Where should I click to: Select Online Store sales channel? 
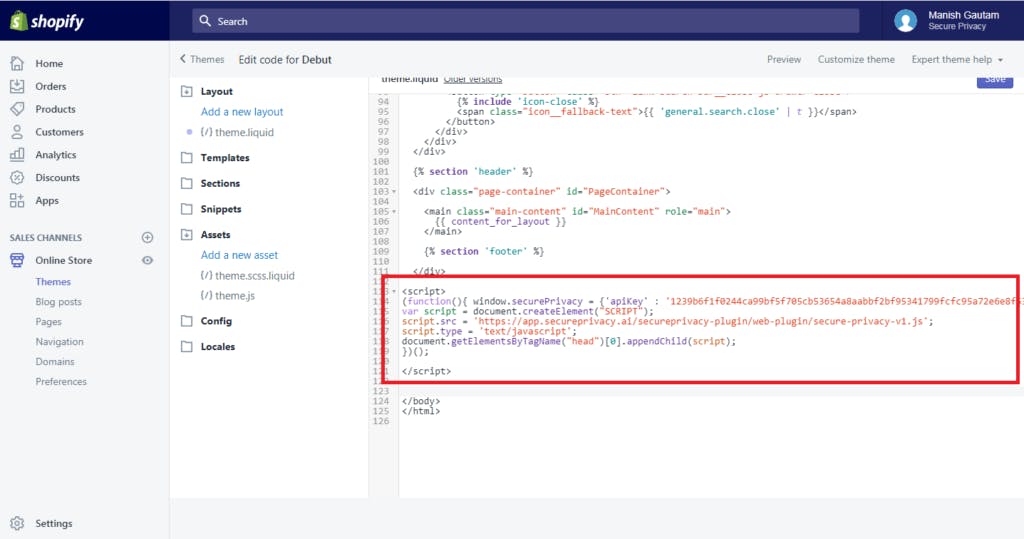(x=63, y=260)
